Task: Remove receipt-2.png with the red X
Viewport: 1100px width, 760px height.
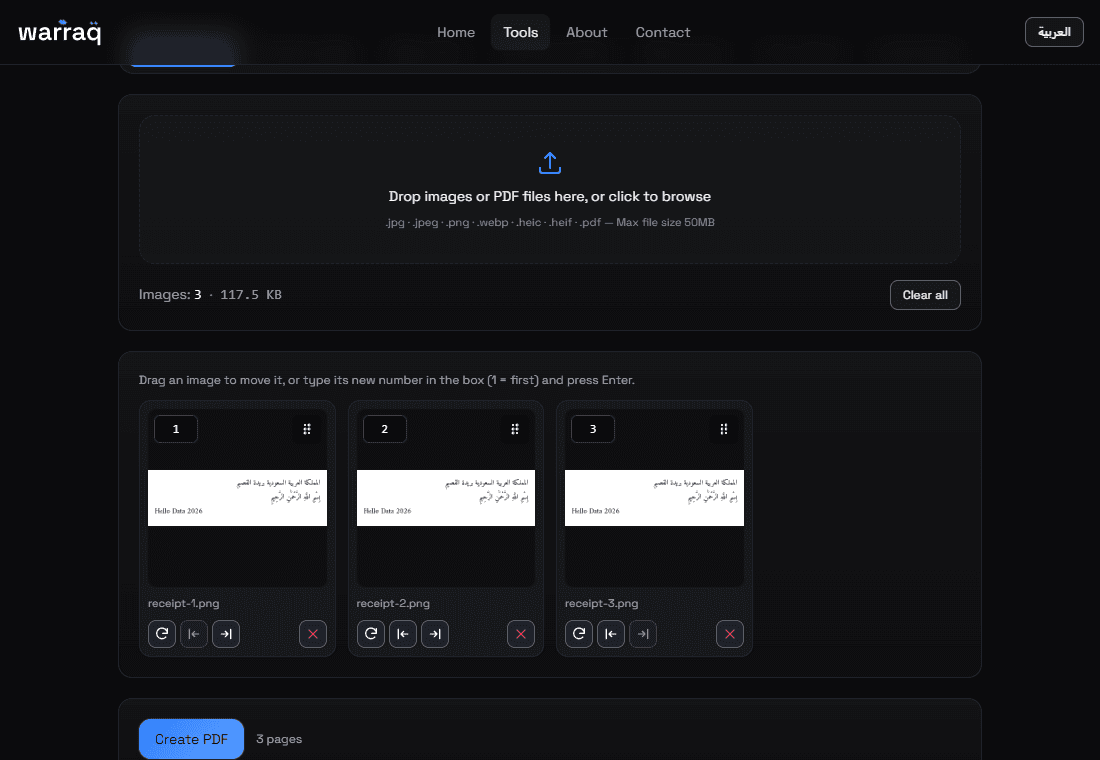Action: click(x=521, y=634)
